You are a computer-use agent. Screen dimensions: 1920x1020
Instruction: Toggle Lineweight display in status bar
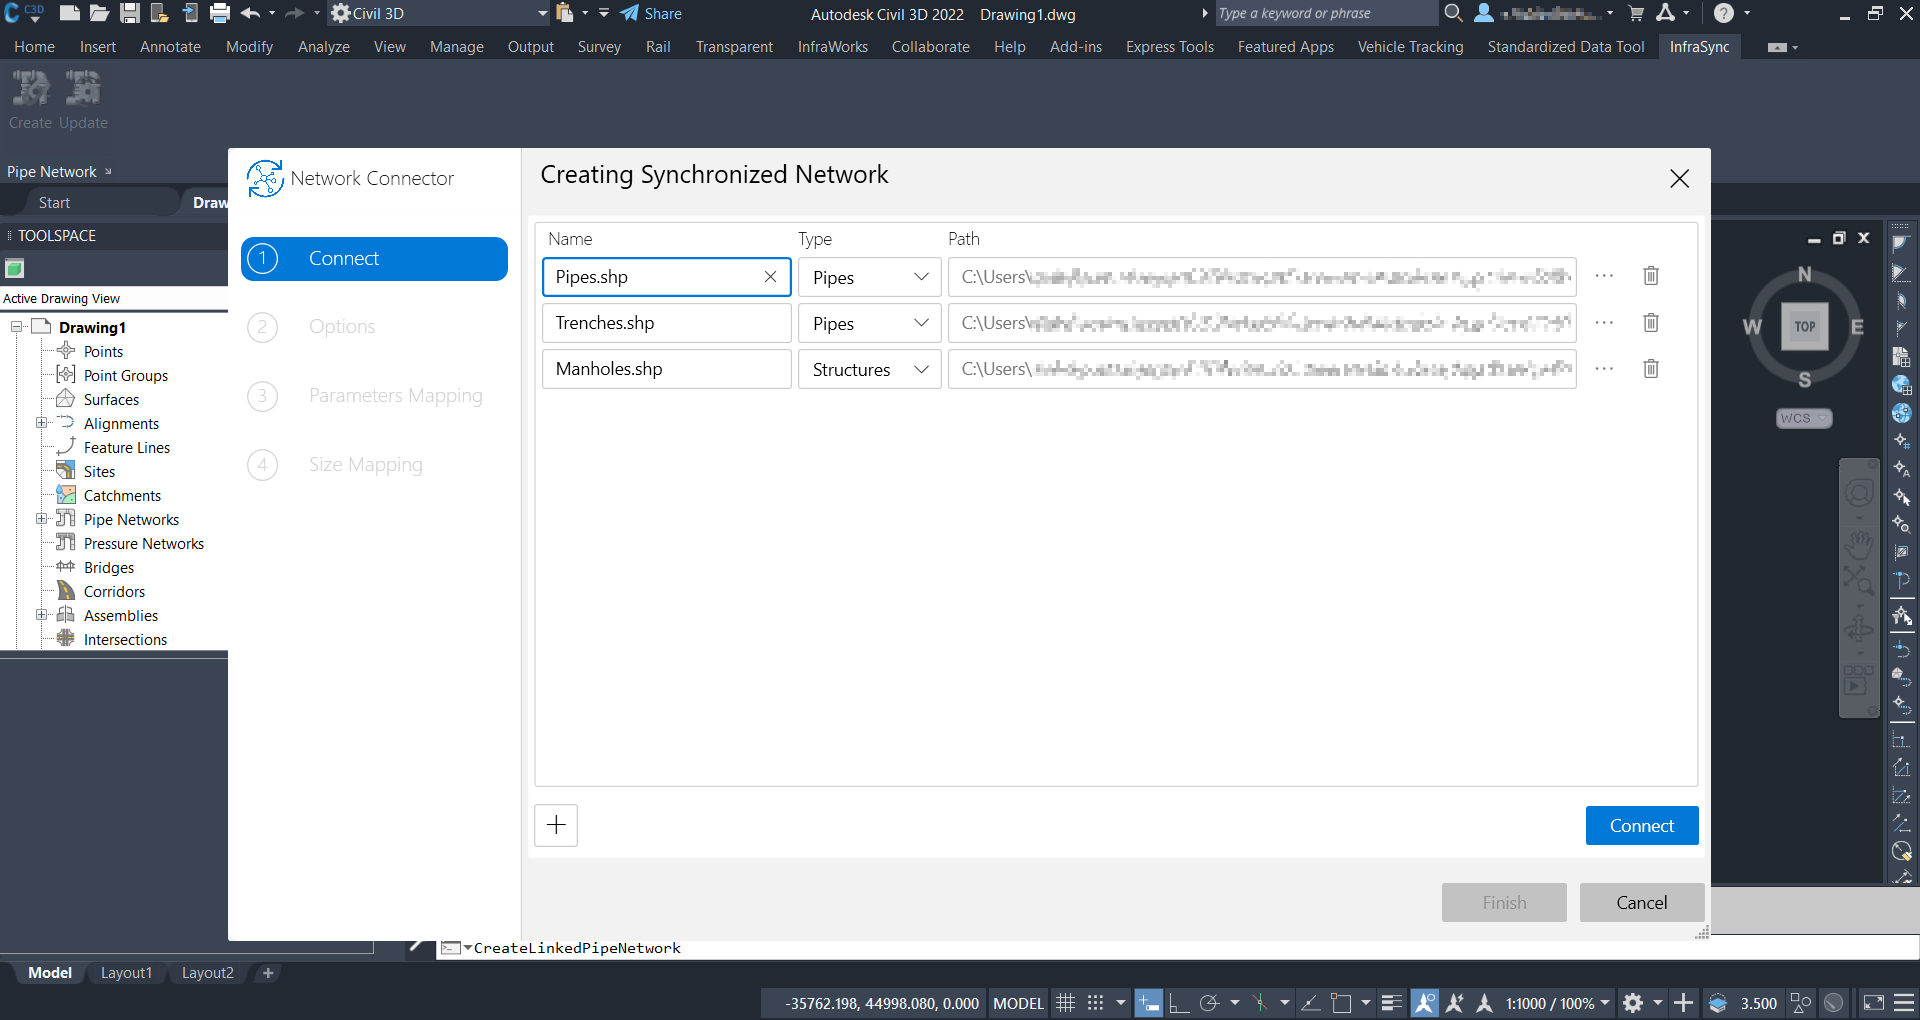point(1391,1003)
